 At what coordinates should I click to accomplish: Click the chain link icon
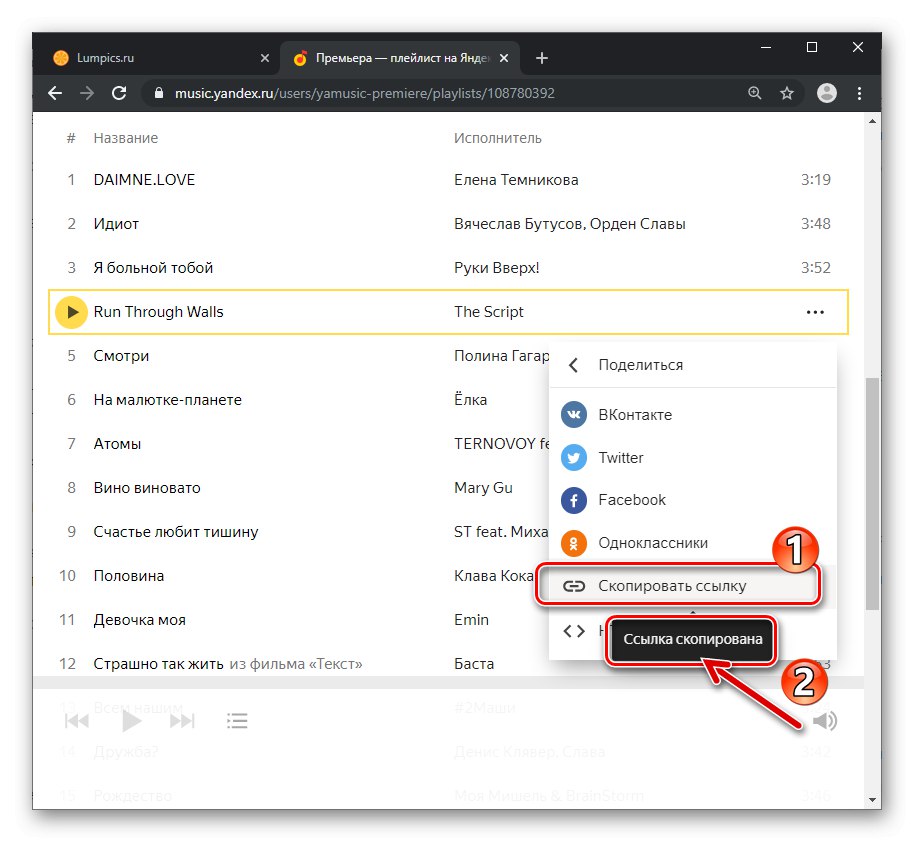point(574,586)
